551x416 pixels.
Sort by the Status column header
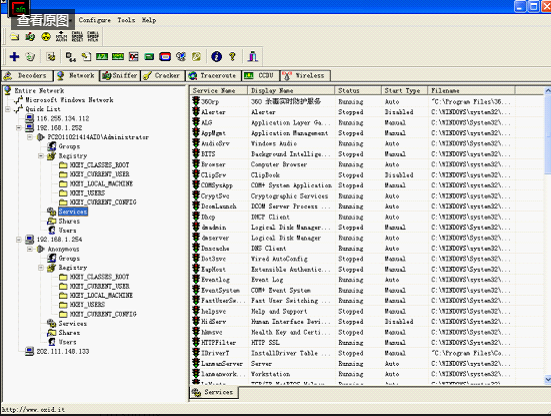(358, 91)
